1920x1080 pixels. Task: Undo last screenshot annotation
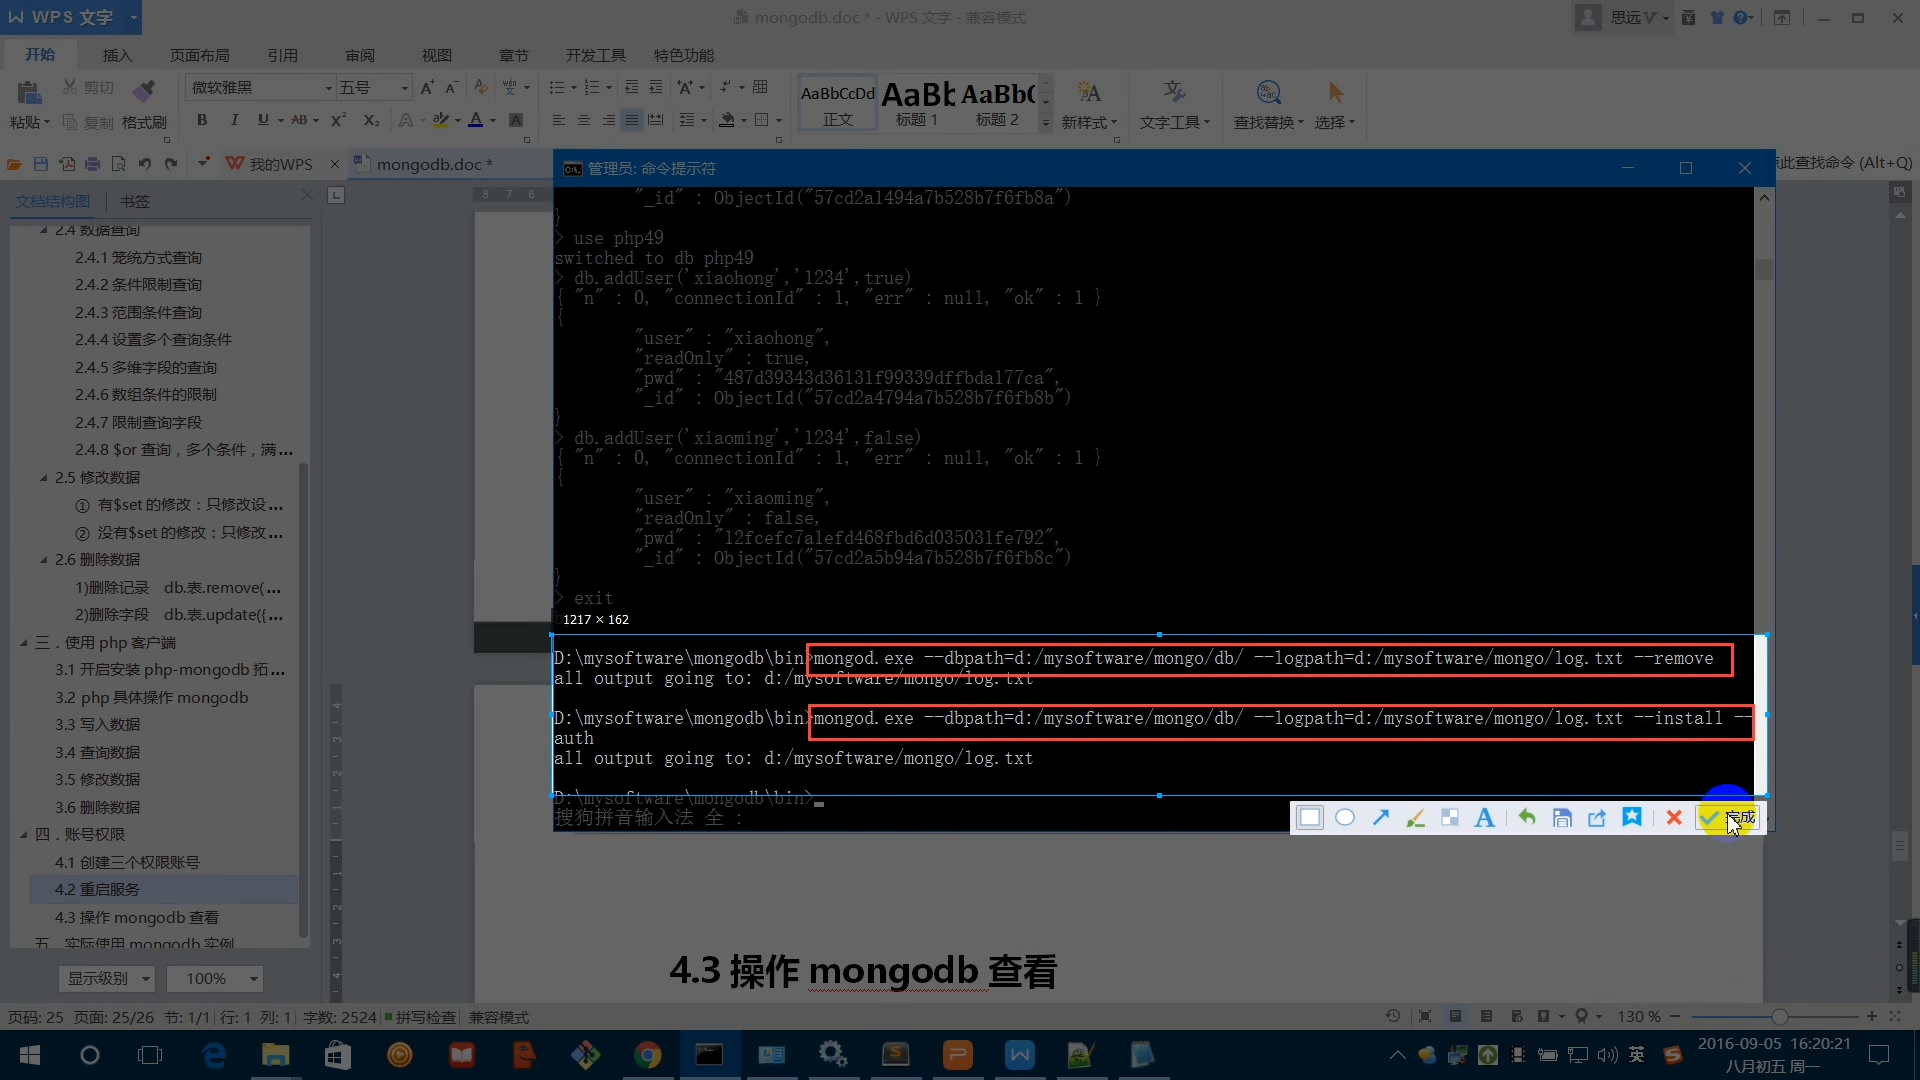click(1527, 818)
